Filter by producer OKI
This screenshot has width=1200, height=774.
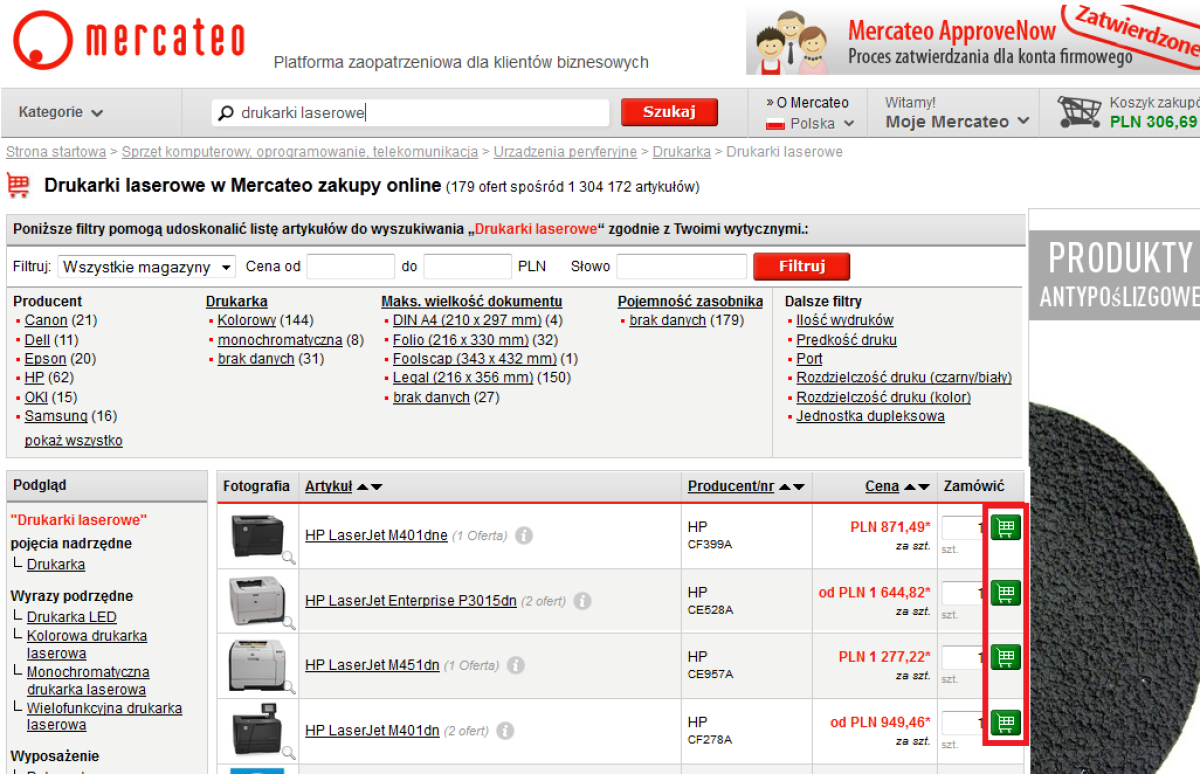(x=36, y=397)
